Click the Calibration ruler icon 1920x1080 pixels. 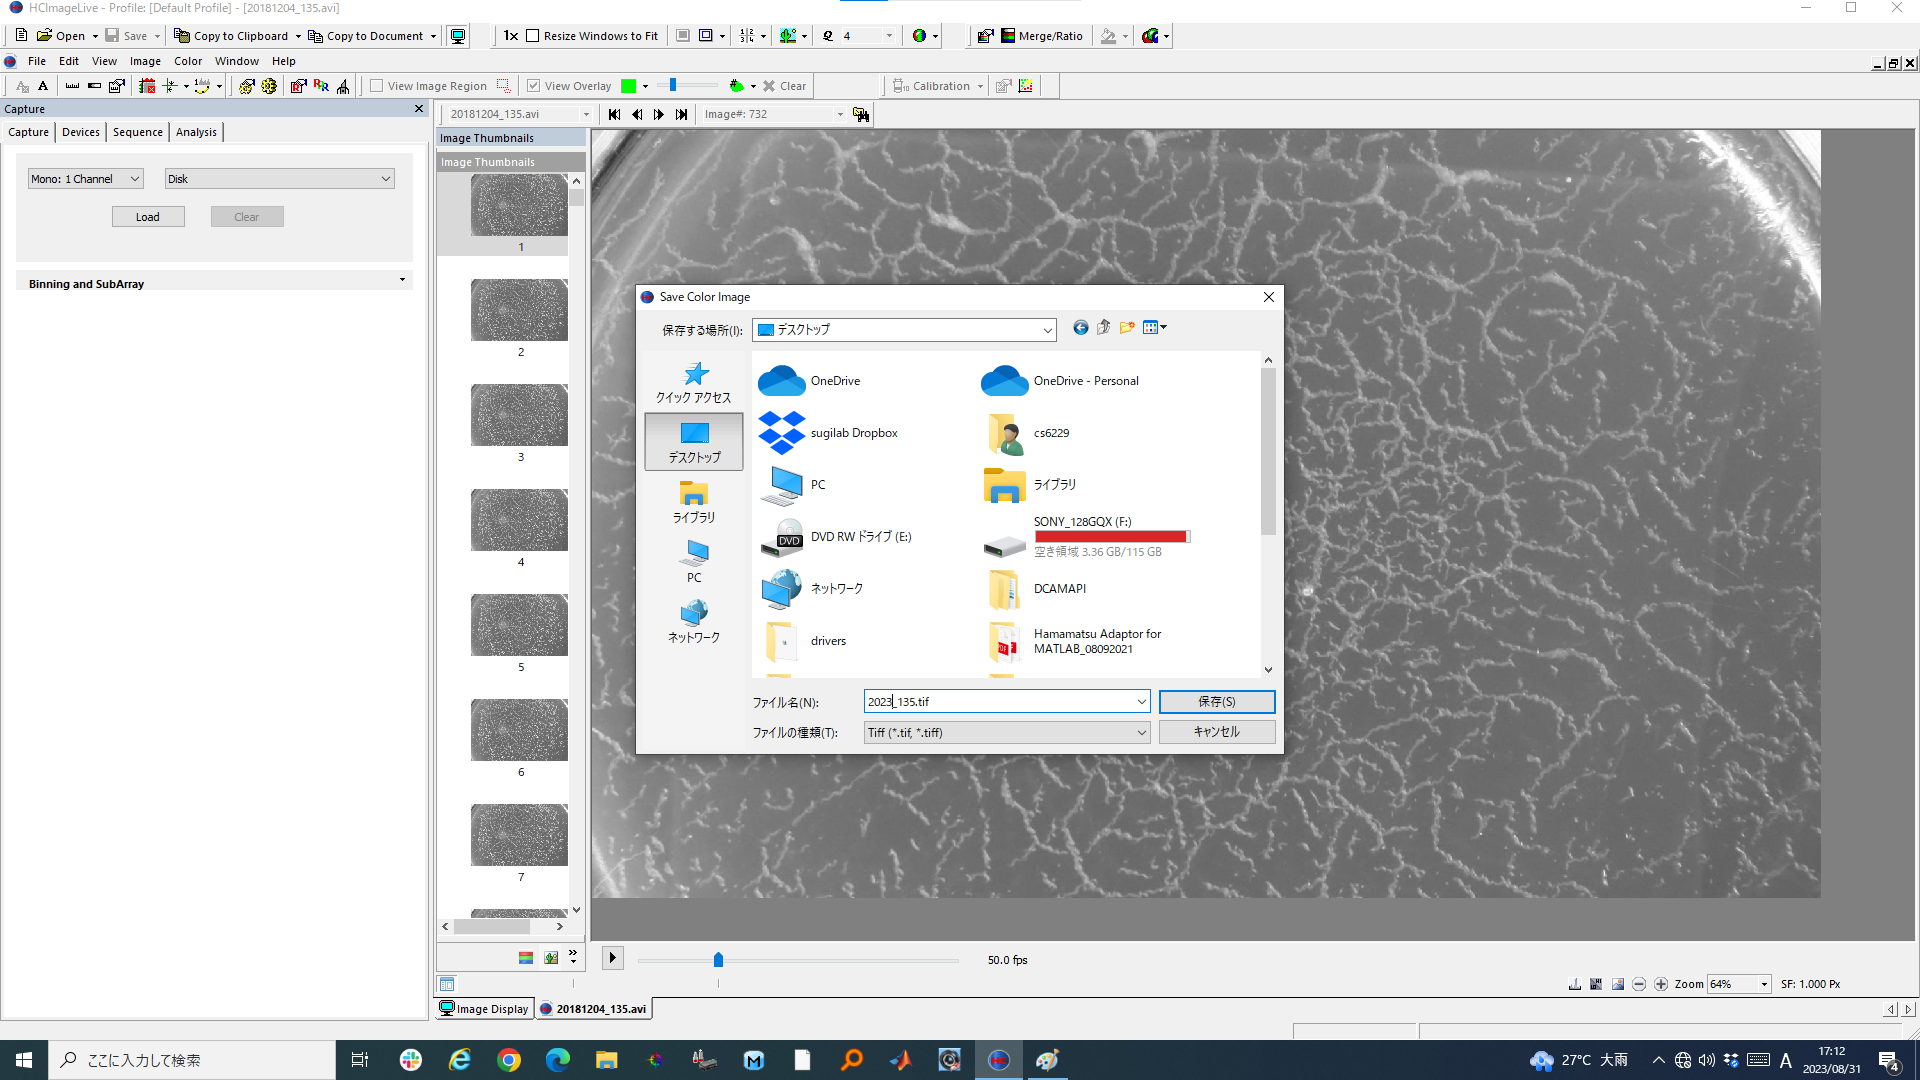pos(901,86)
